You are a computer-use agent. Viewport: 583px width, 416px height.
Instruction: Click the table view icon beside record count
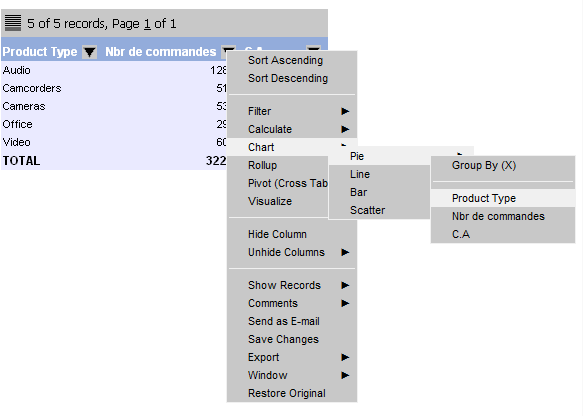click(13, 23)
